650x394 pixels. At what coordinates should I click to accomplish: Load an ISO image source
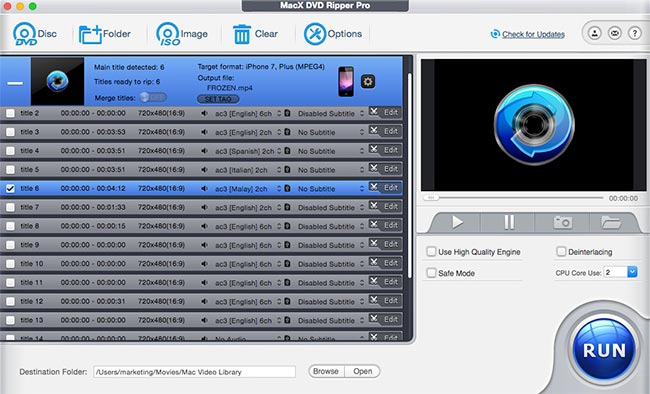click(x=182, y=34)
